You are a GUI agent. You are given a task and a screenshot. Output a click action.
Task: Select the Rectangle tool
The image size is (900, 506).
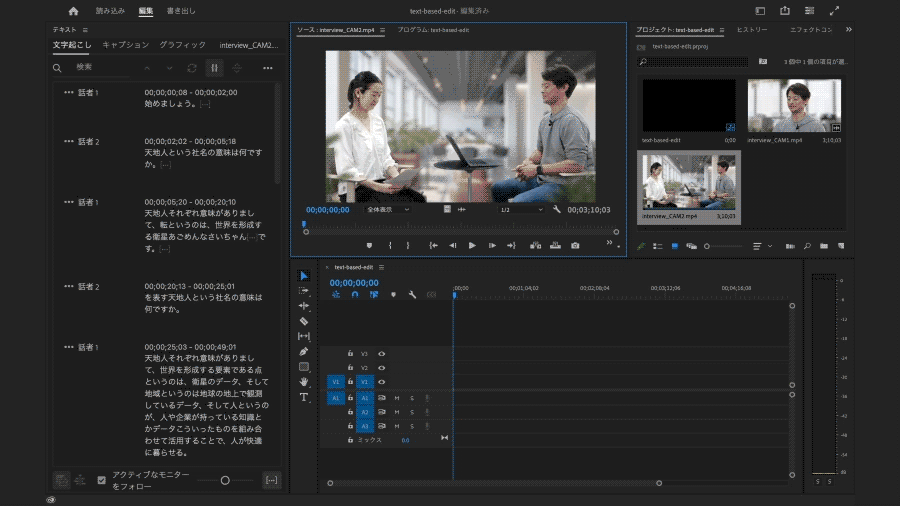pyautogui.click(x=304, y=367)
